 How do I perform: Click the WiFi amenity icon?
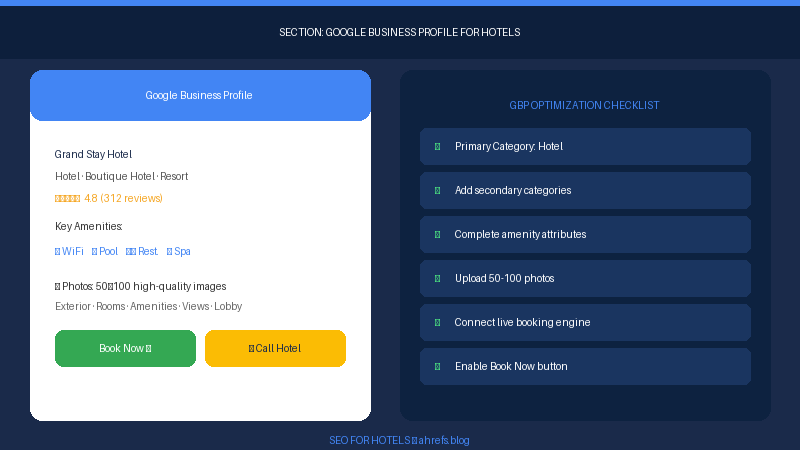click(58, 252)
